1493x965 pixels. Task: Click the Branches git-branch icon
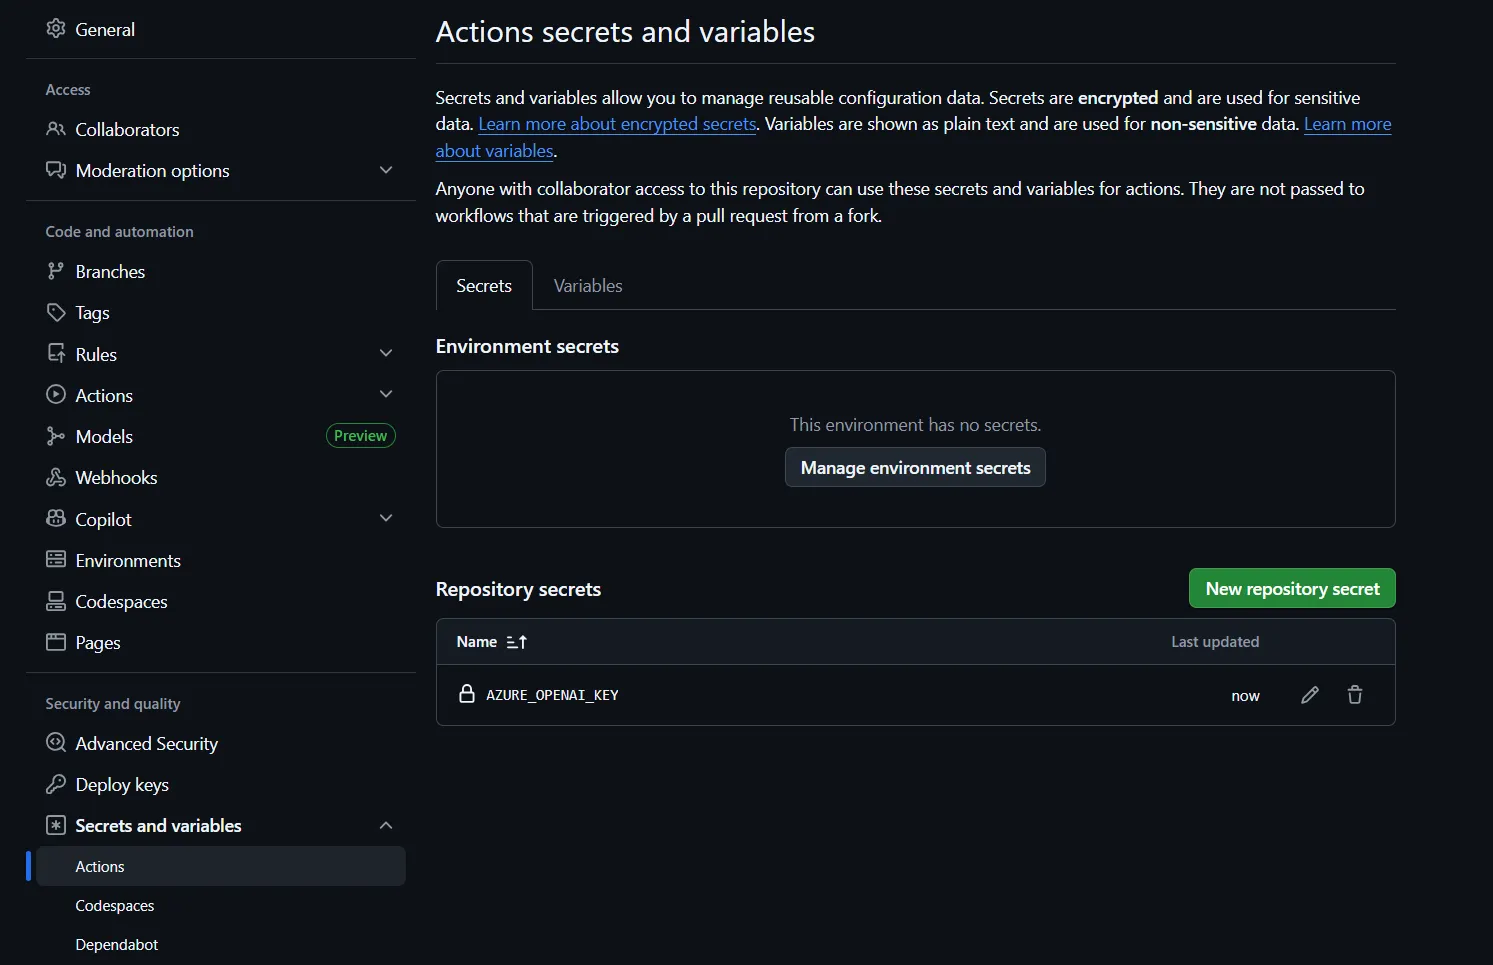tap(56, 271)
